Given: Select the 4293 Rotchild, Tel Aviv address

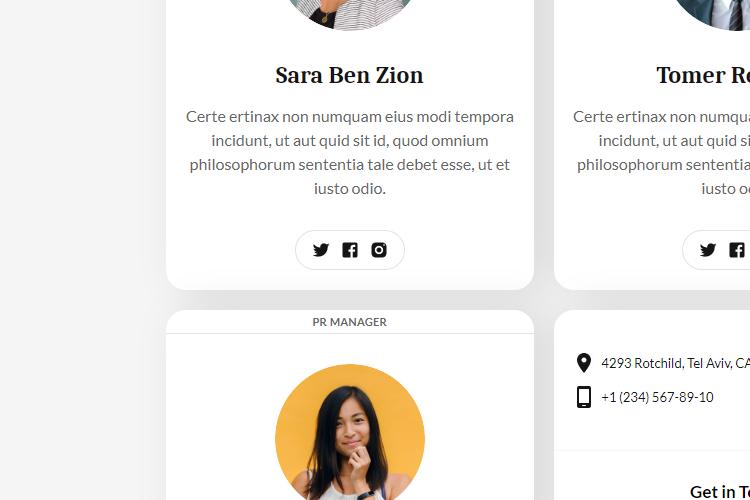Looking at the screenshot, I should tap(675, 363).
